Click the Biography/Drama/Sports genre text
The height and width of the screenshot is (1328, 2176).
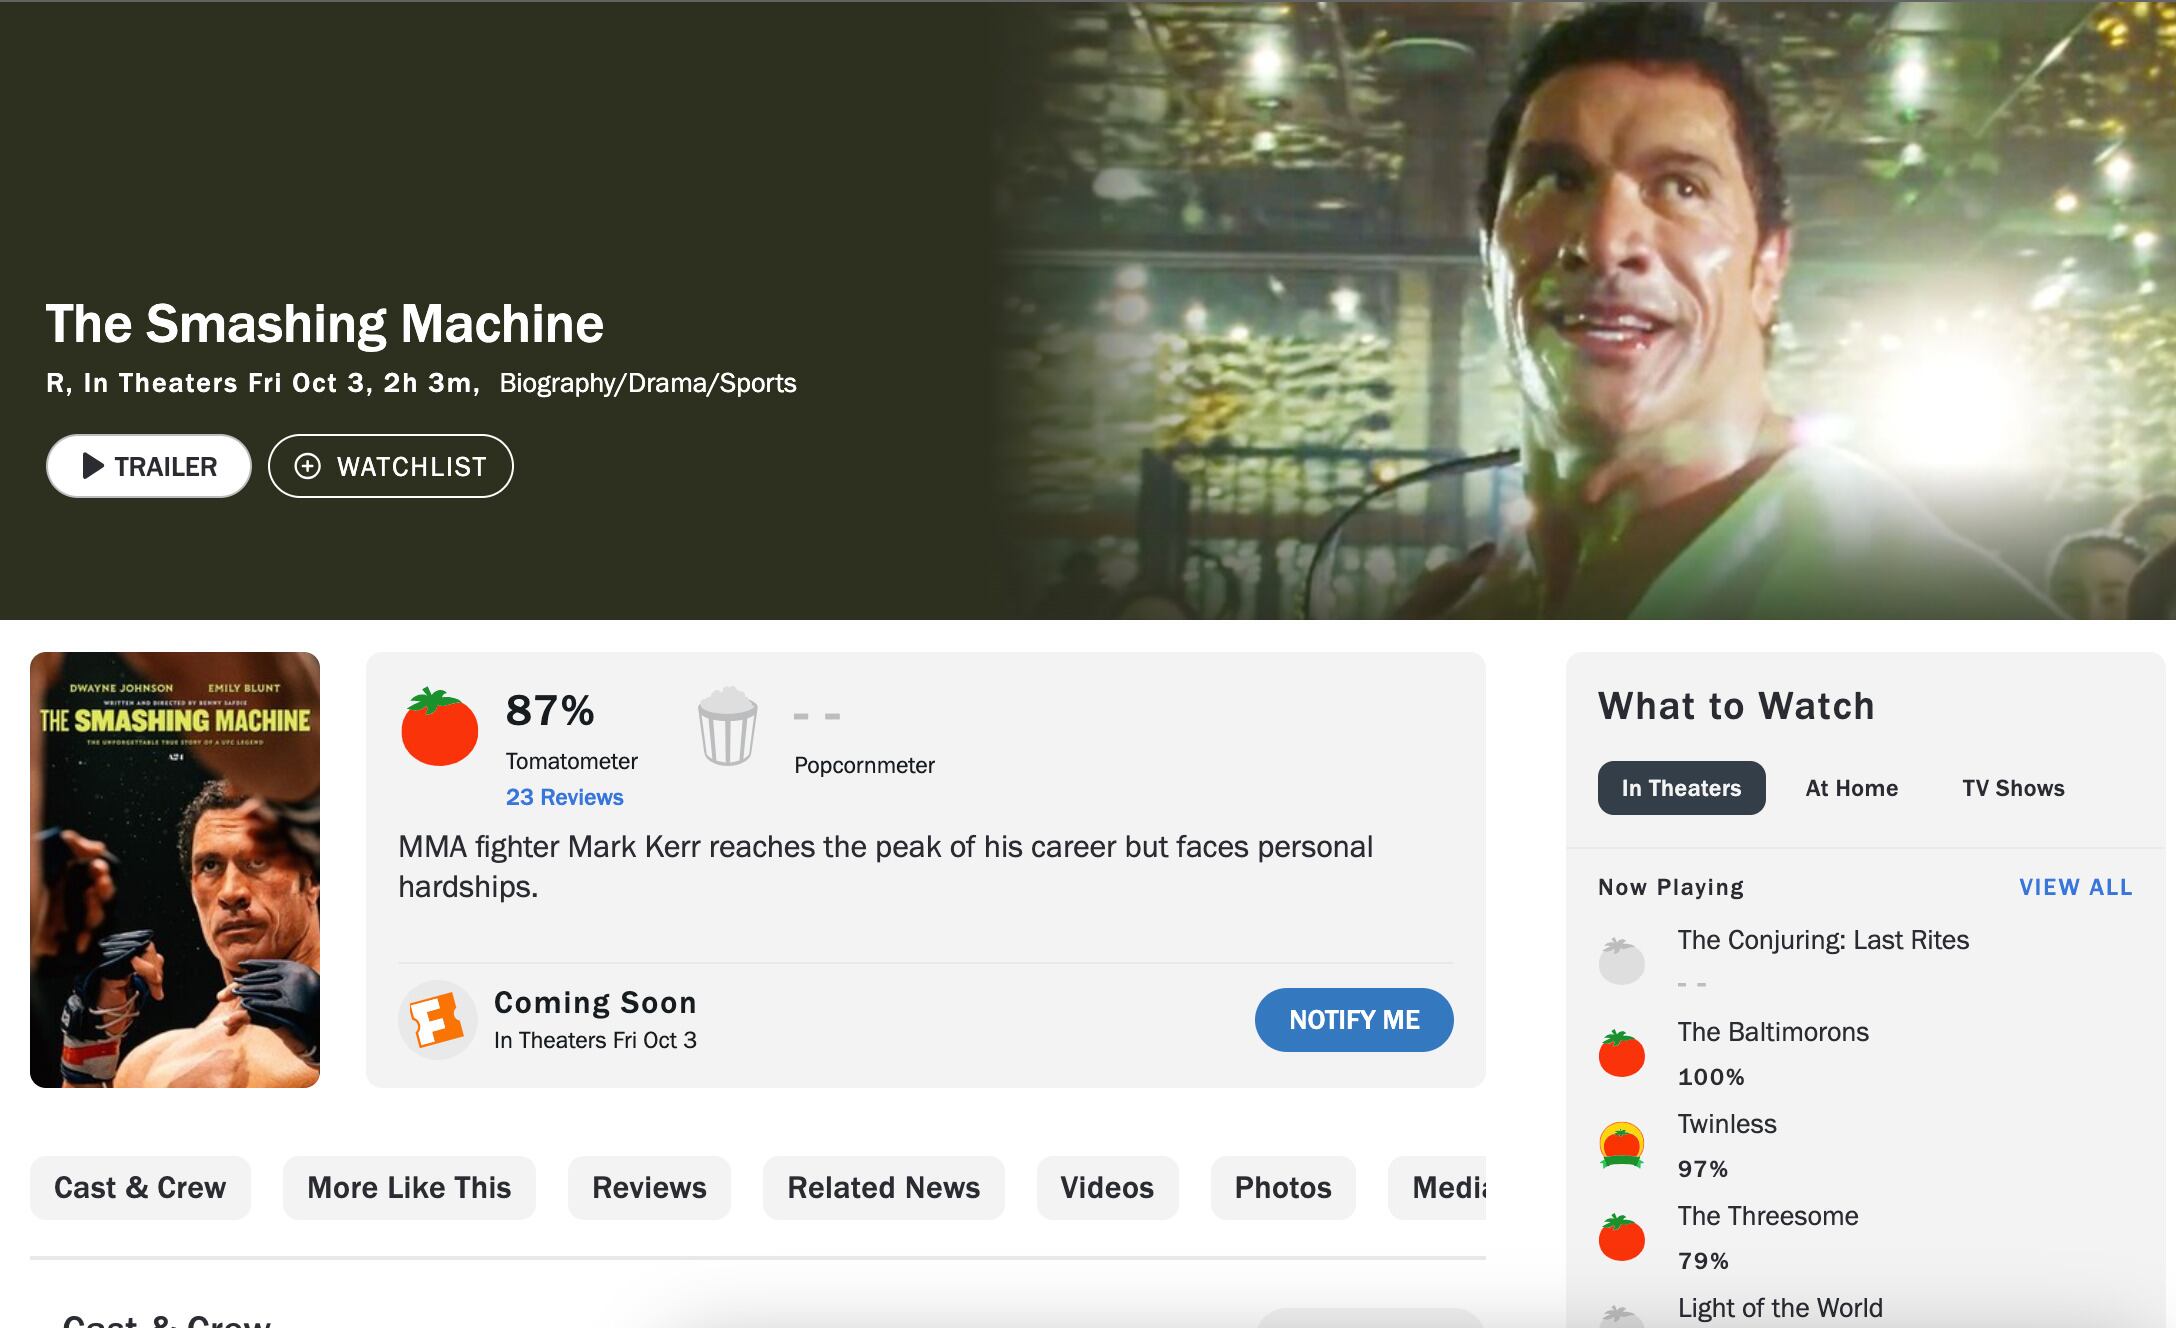point(648,383)
